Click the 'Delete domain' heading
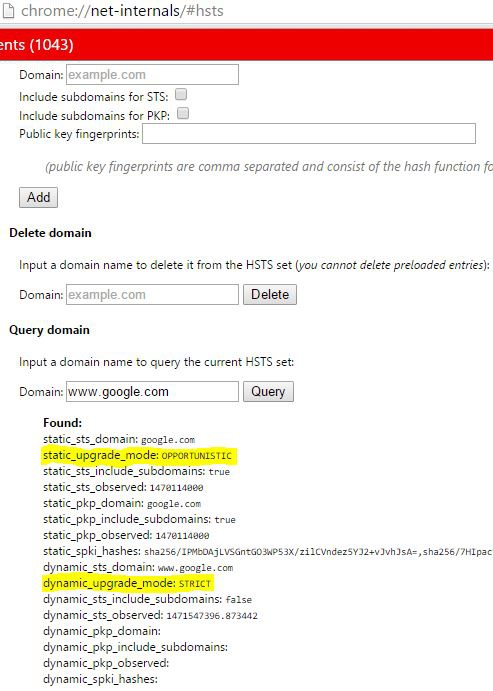The width and height of the screenshot is (493, 691). point(50,233)
